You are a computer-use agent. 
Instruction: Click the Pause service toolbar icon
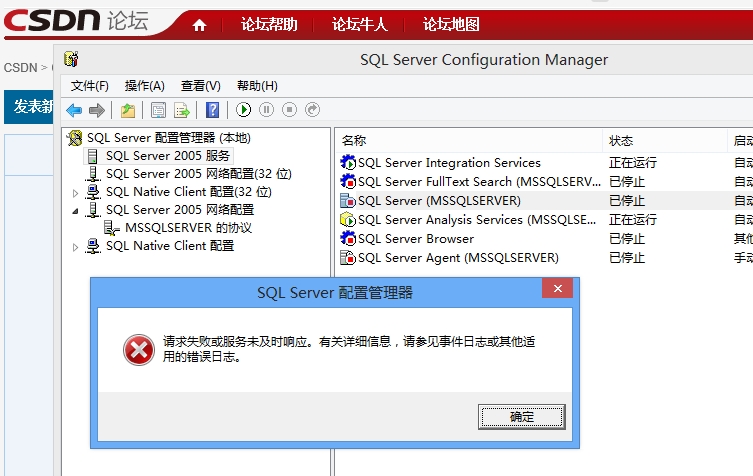pyautogui.click(x=266, y=110)
